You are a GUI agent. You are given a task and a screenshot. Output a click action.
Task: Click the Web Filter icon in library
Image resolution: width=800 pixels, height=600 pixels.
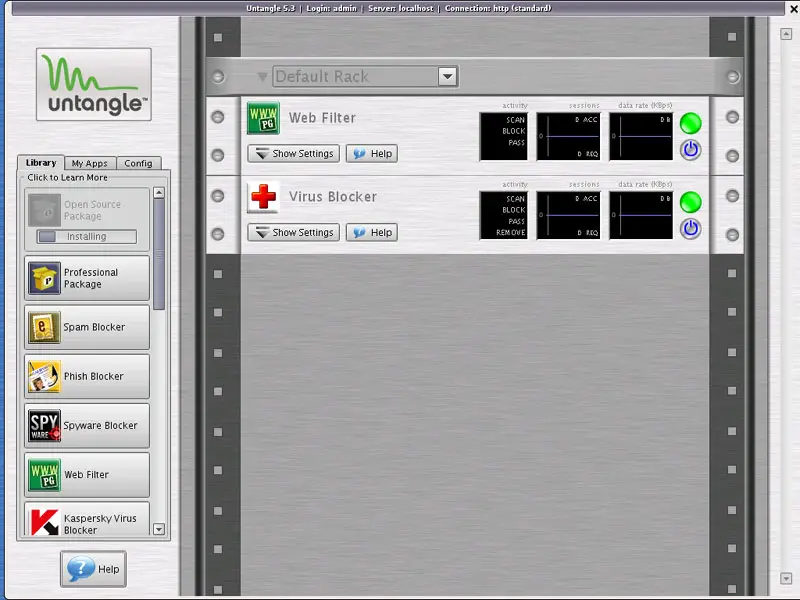click(44, 475)
